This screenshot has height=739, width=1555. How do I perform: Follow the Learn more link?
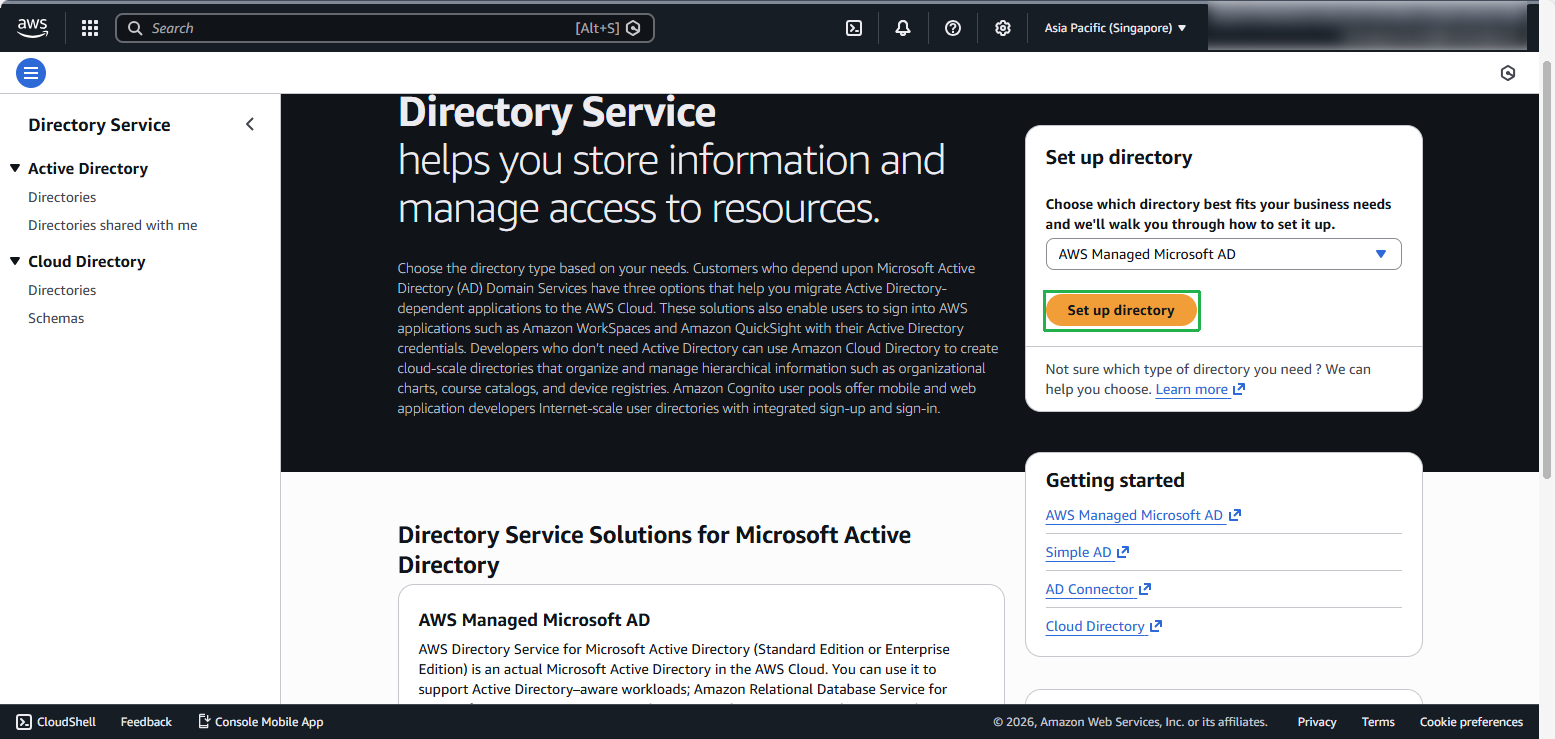click(x=1191, y=389)
